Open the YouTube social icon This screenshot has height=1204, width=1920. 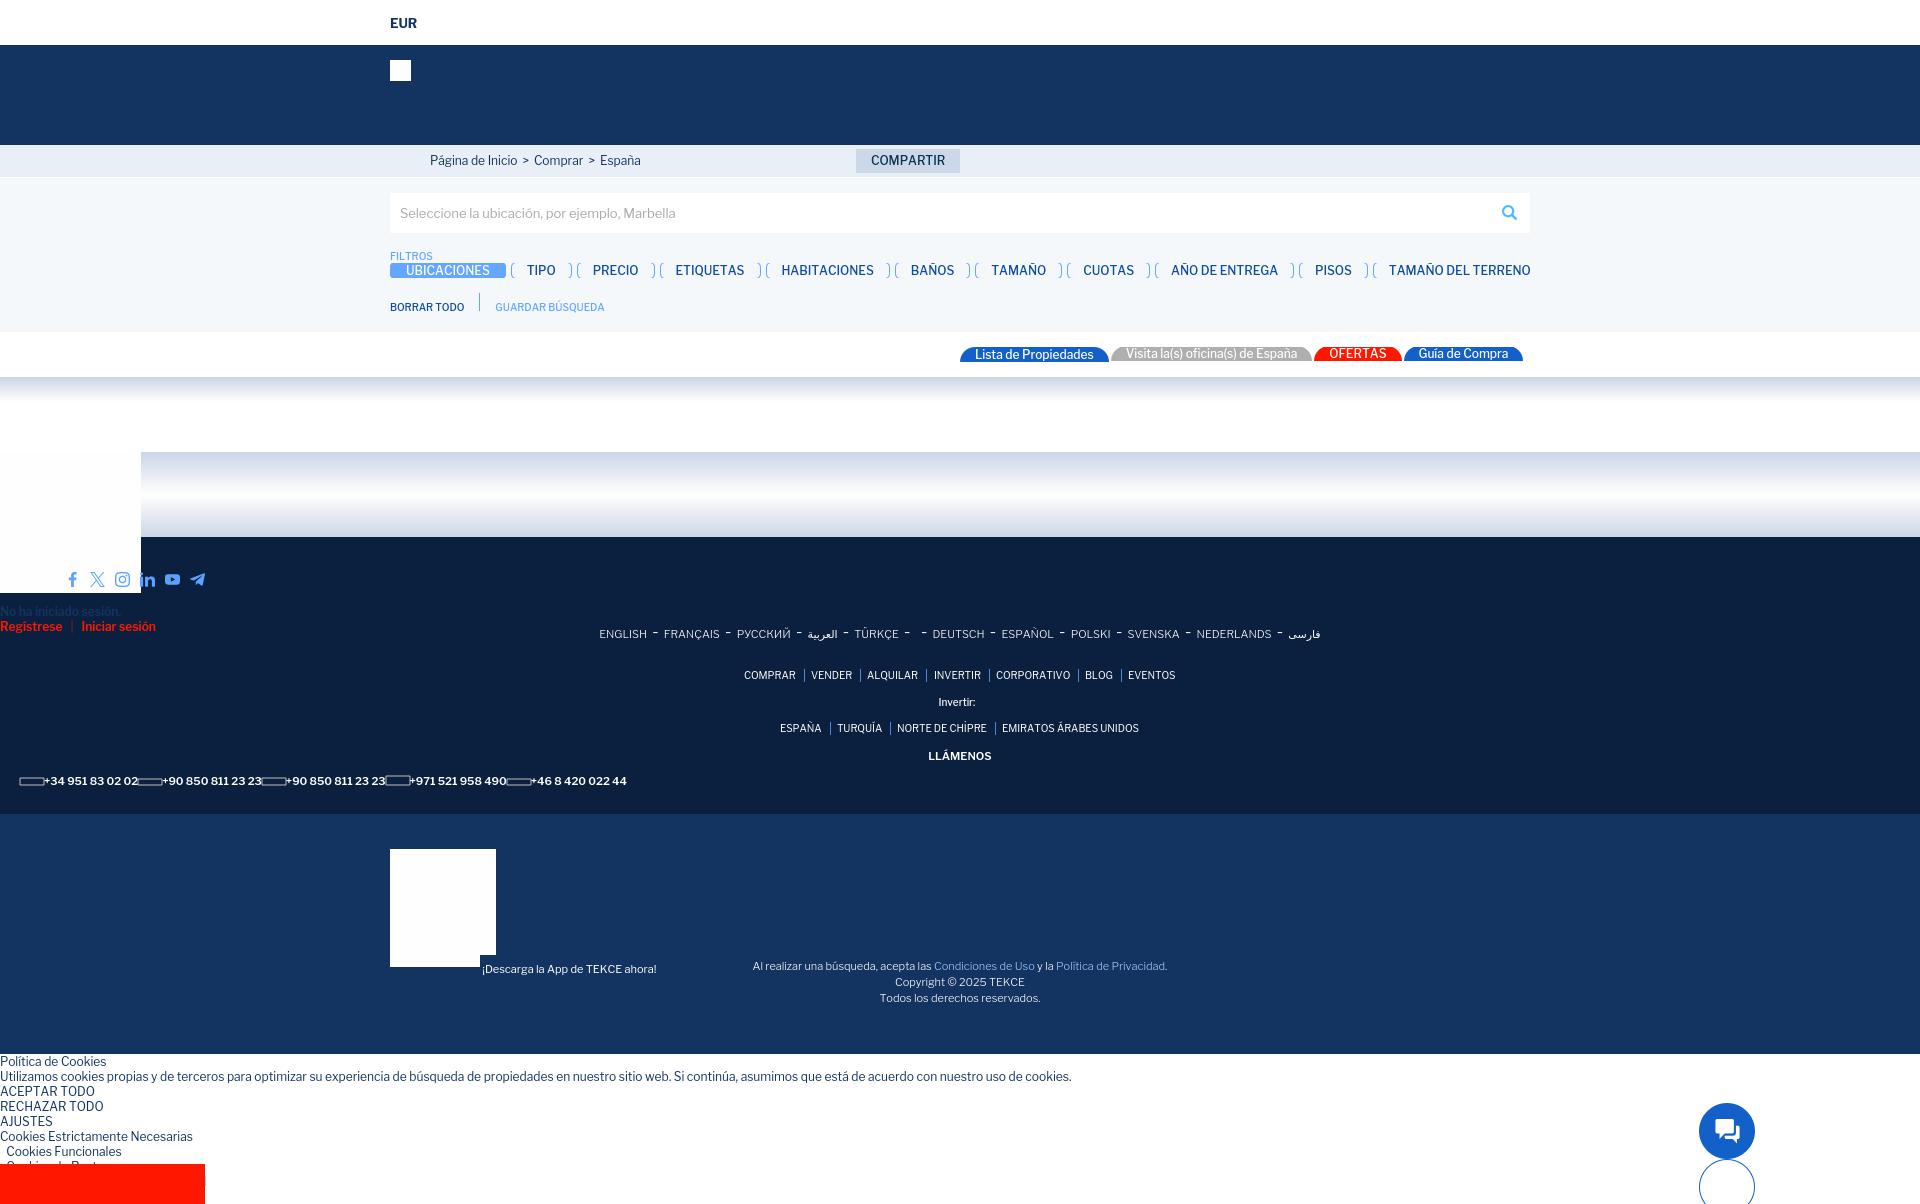tap(172, 580)
